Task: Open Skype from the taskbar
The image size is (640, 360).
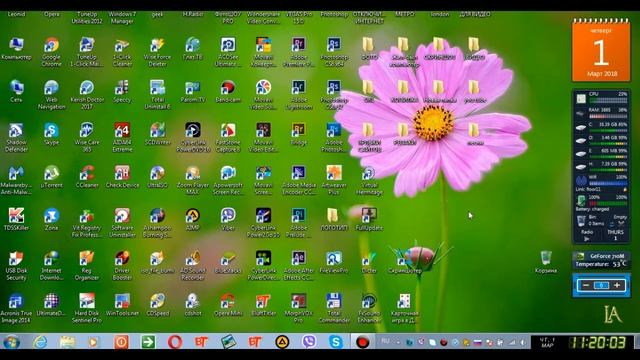Action: click(x=336, y=341)
